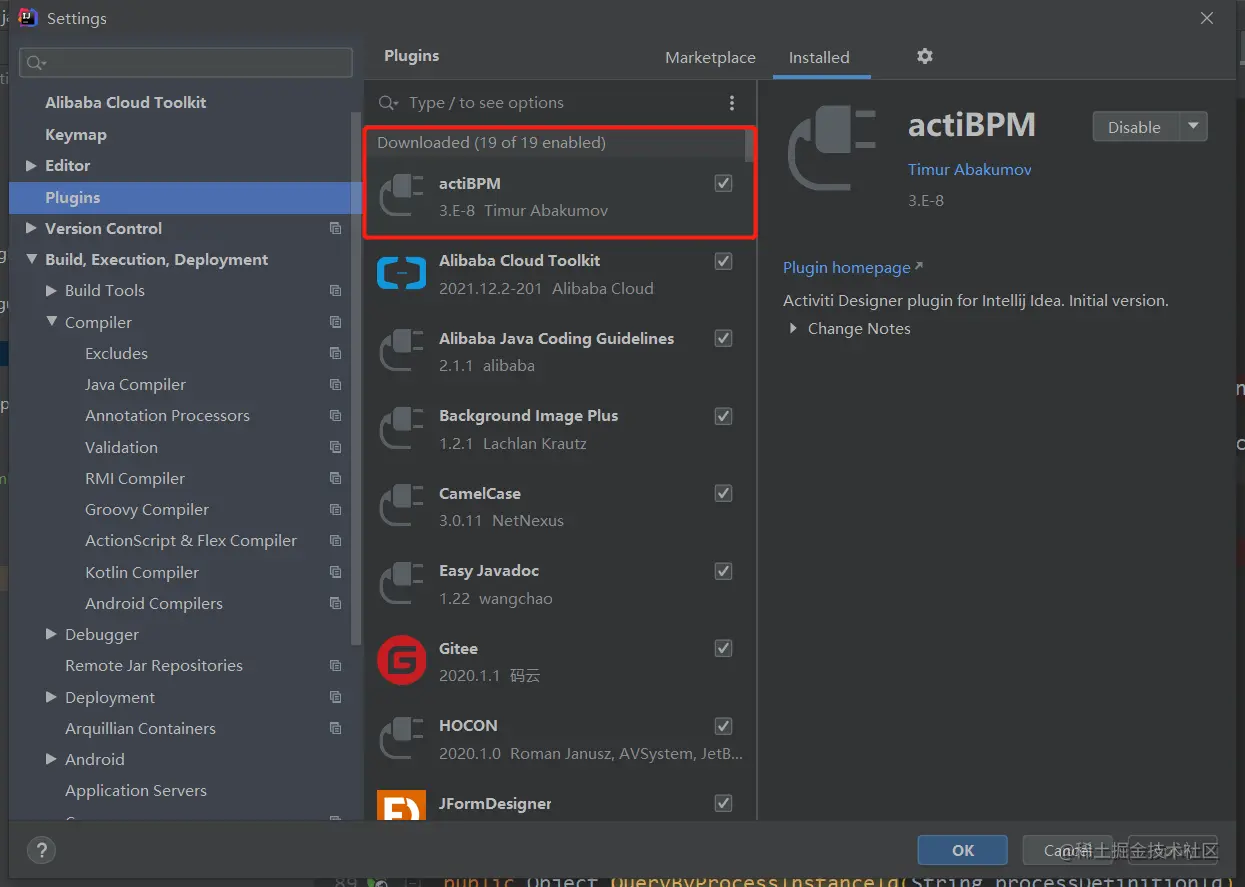Click project-level icon beside Java Compiler

tap(335, 384)
